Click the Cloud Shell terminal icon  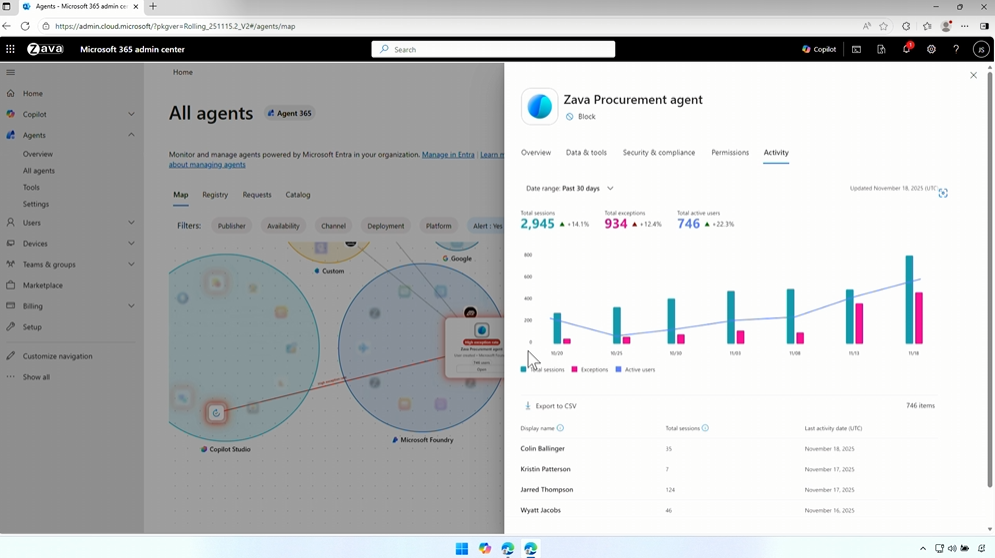(x=856, y=49)
